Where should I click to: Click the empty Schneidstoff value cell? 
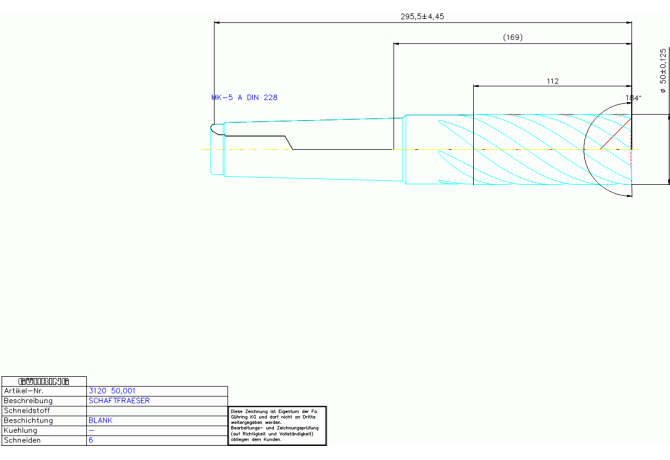(x=157, y=411)
